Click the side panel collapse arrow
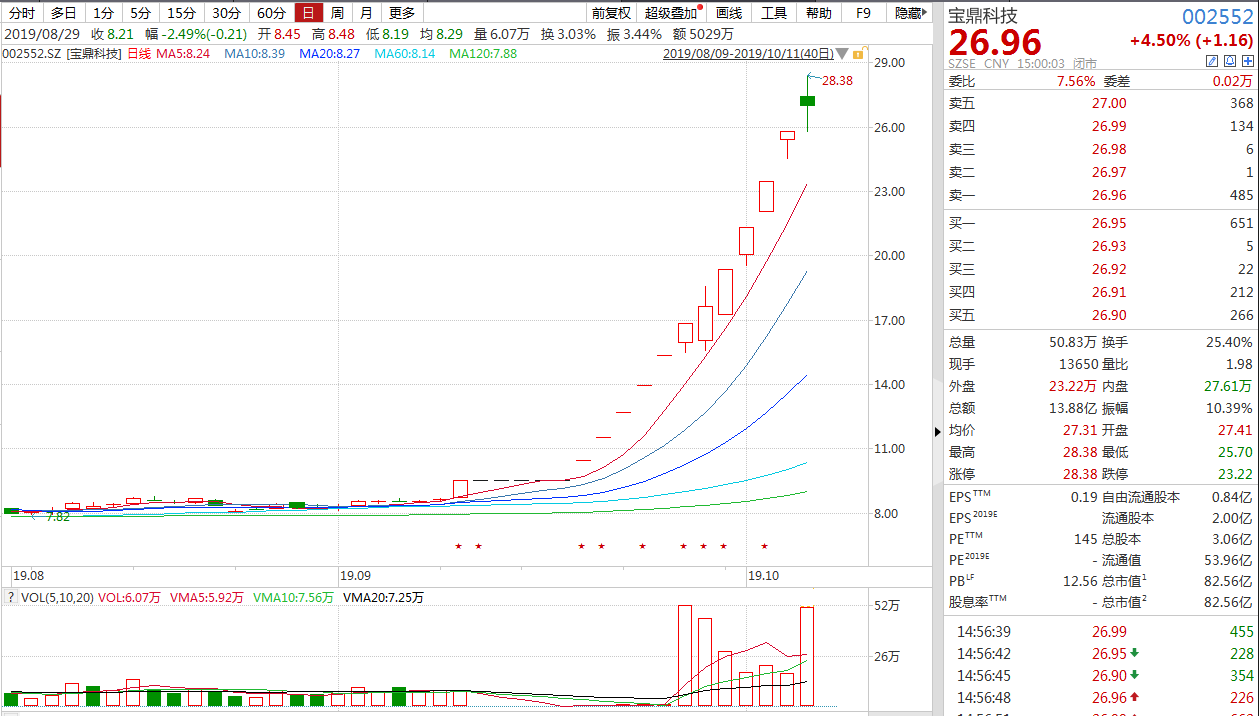 click(x=937, y=431)
